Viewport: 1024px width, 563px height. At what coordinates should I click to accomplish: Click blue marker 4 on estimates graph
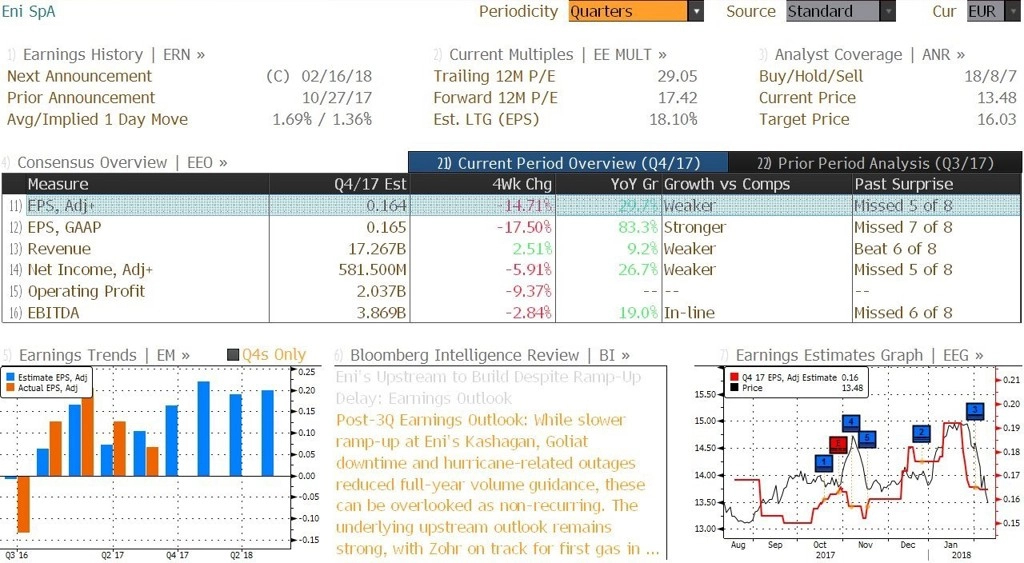(851, 423)
